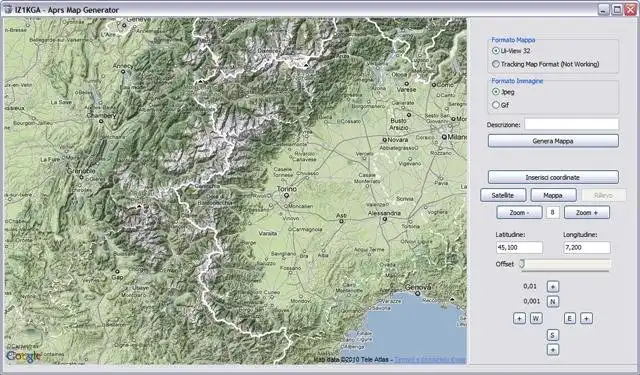Click into the Descrizione text field

(571, 124)
